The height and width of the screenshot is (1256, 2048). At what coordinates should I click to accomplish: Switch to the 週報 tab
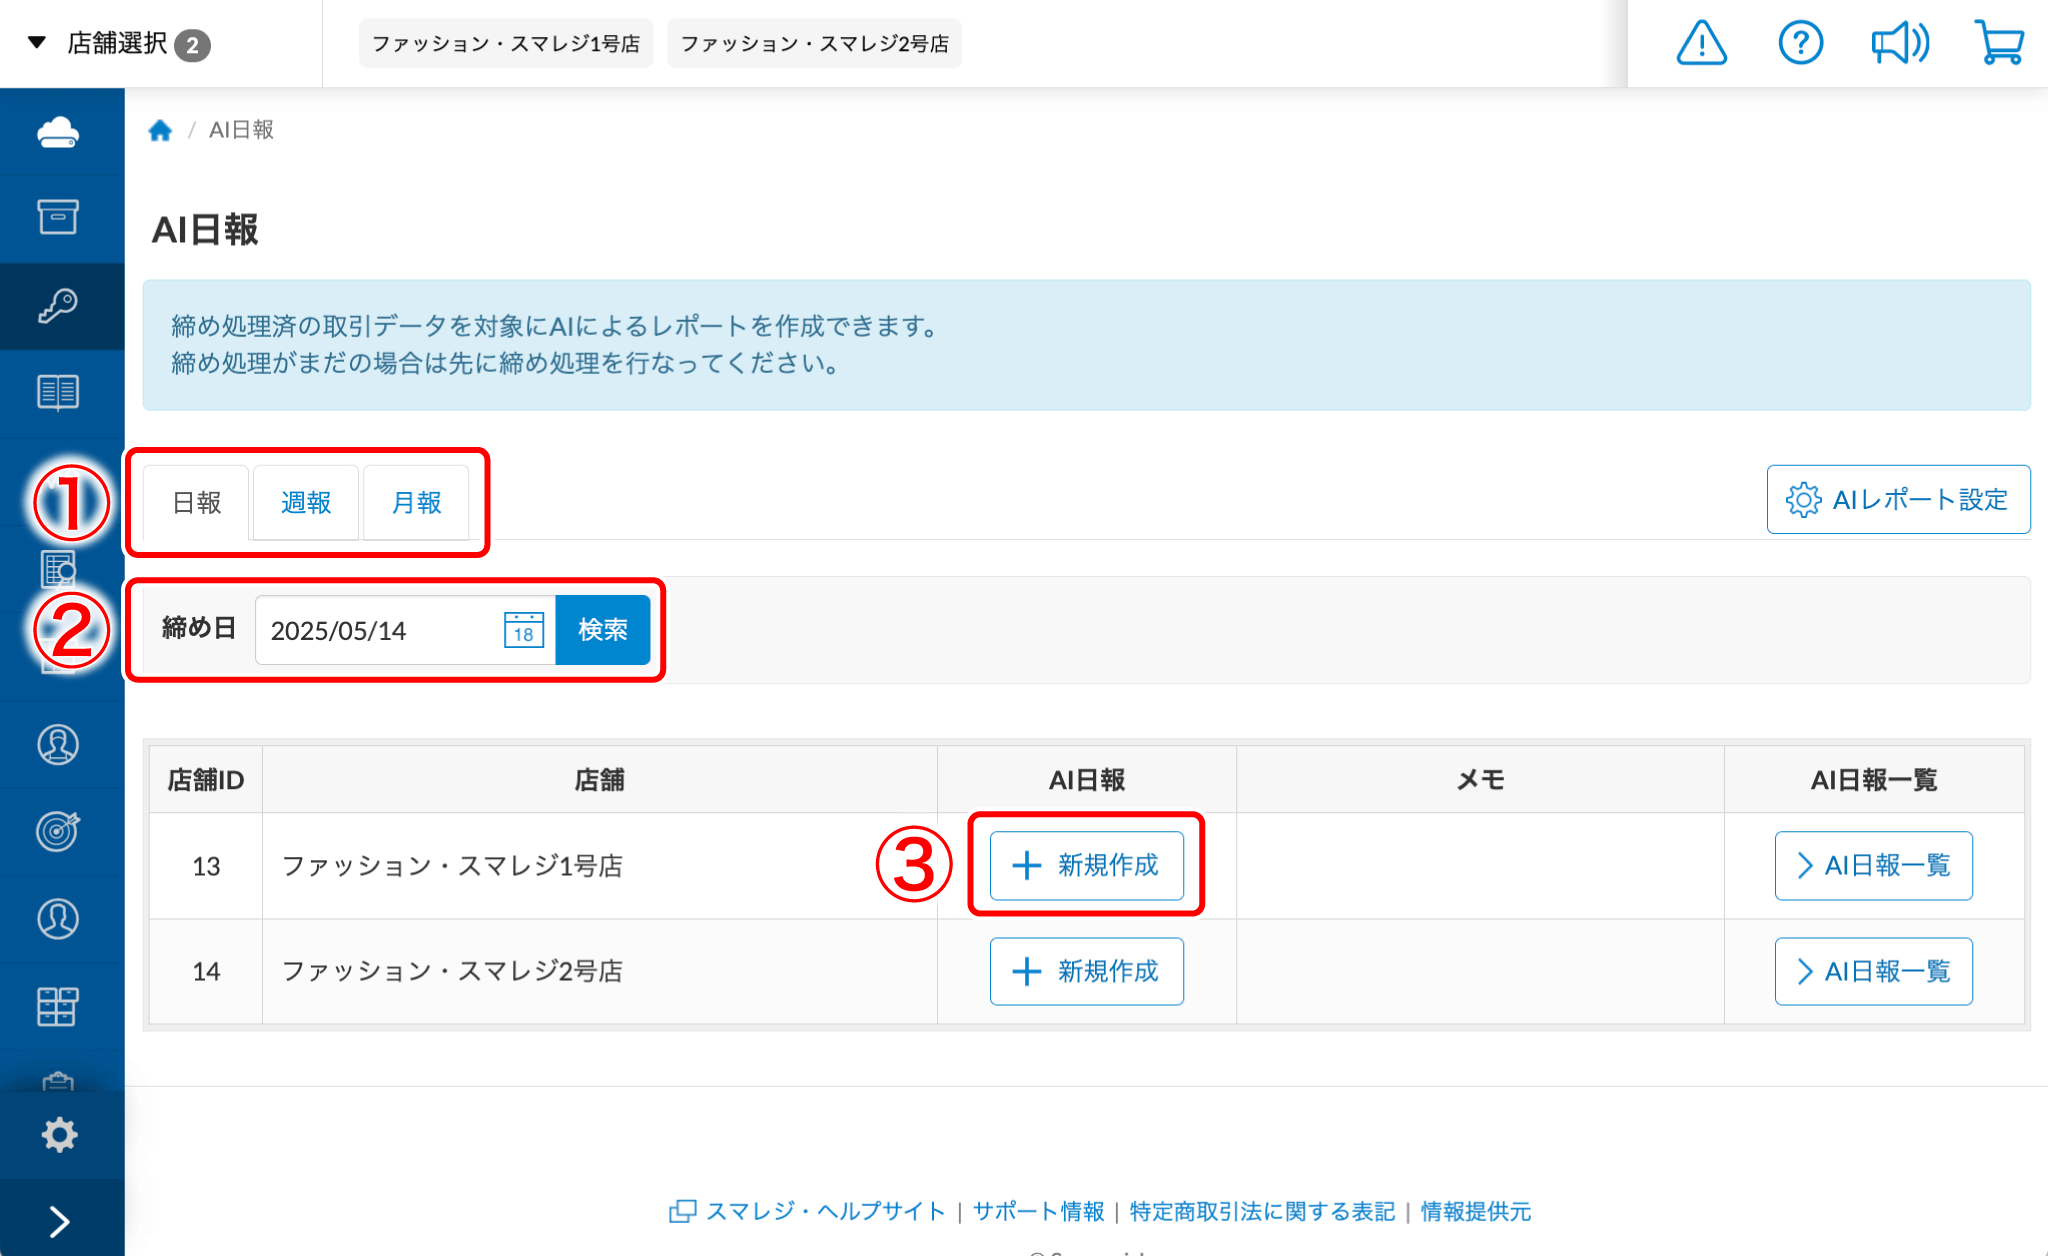[x=306, y=503]
